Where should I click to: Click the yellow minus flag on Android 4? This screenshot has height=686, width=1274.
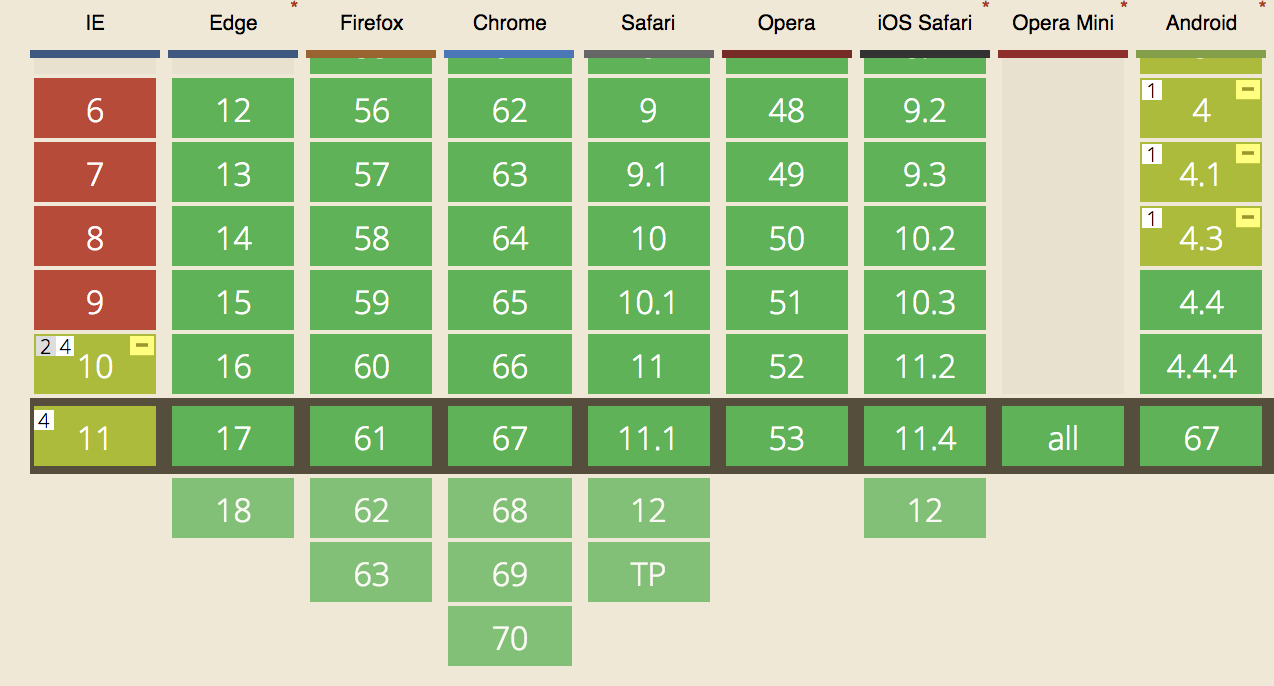pos(1247,90)
